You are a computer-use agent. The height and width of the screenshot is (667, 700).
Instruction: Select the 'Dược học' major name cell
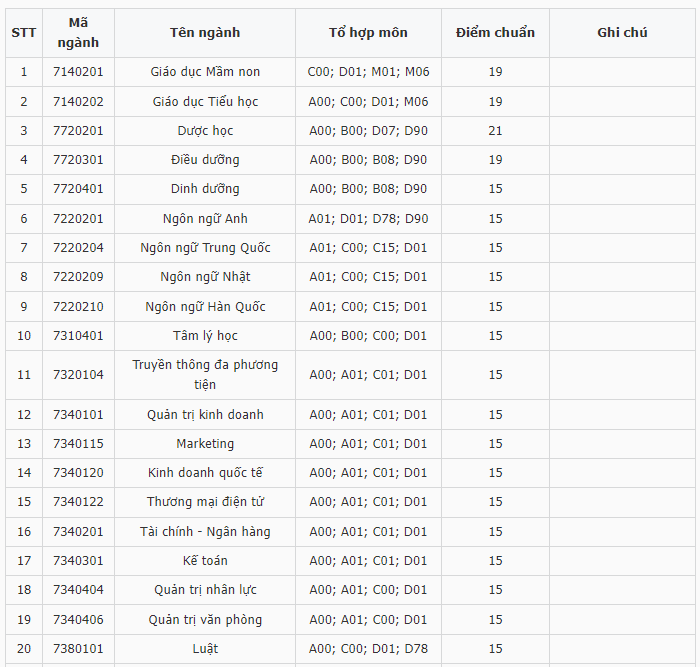pos(205,131)
